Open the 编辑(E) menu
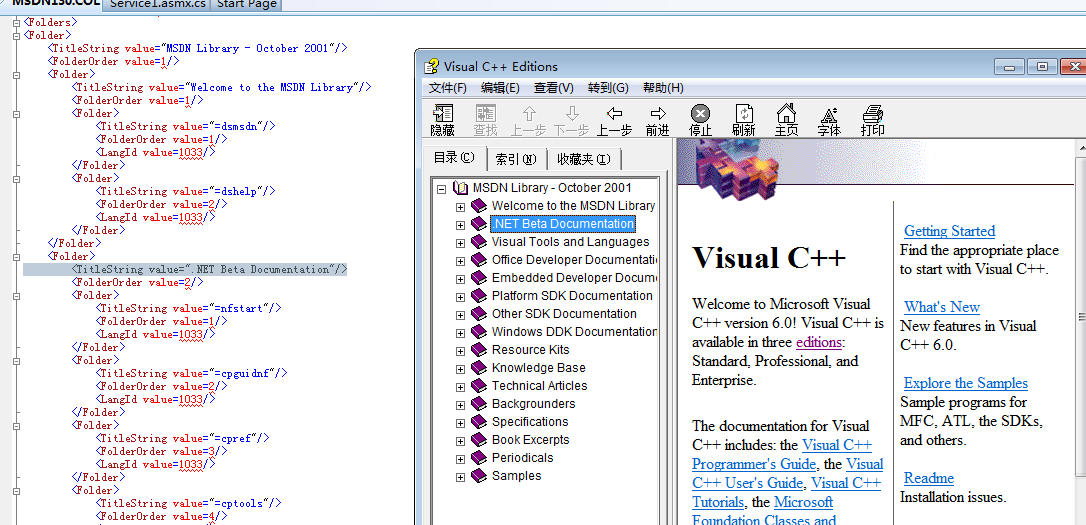The height and width of the screenshot is (525, 1086). click(500, 88)
